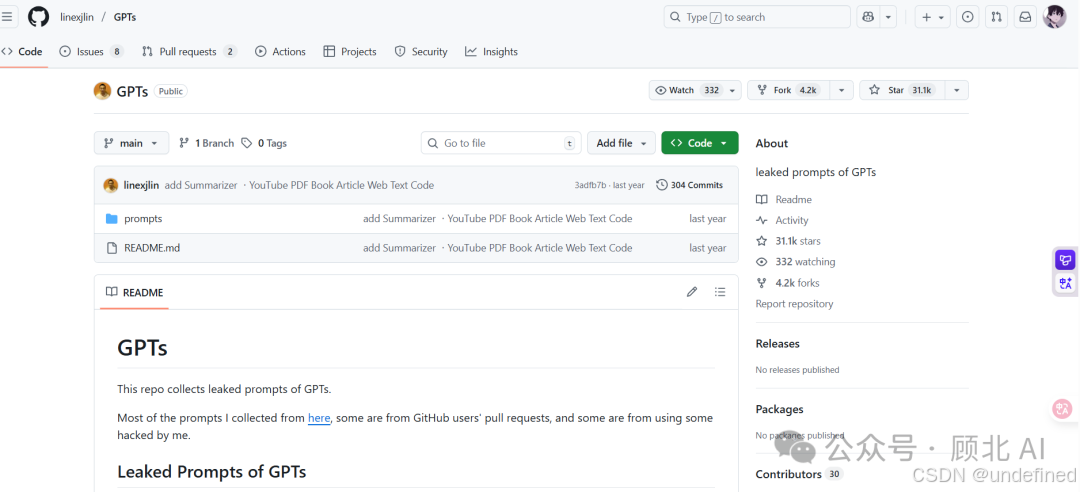This screenshot has height=492, width=1080.
Task: Open the linexjlin commit author link
Action: pos(141,185)
